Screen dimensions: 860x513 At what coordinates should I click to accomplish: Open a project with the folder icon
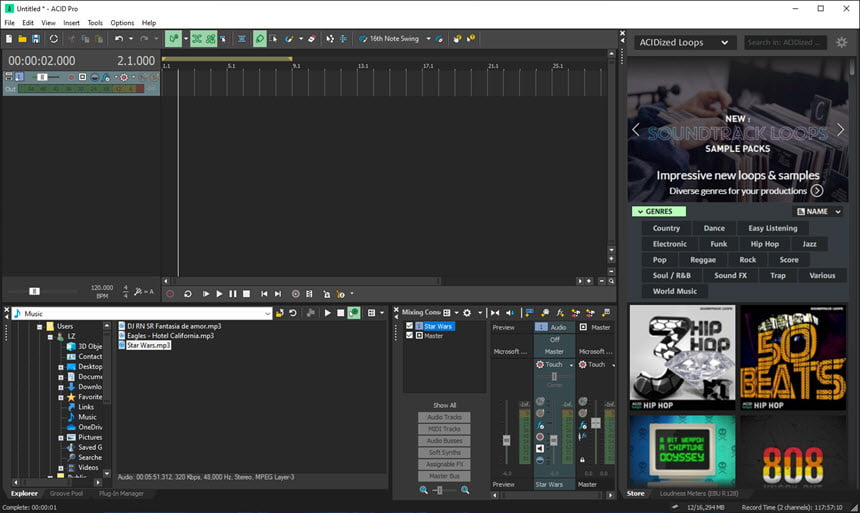click(x=22, y=39)
